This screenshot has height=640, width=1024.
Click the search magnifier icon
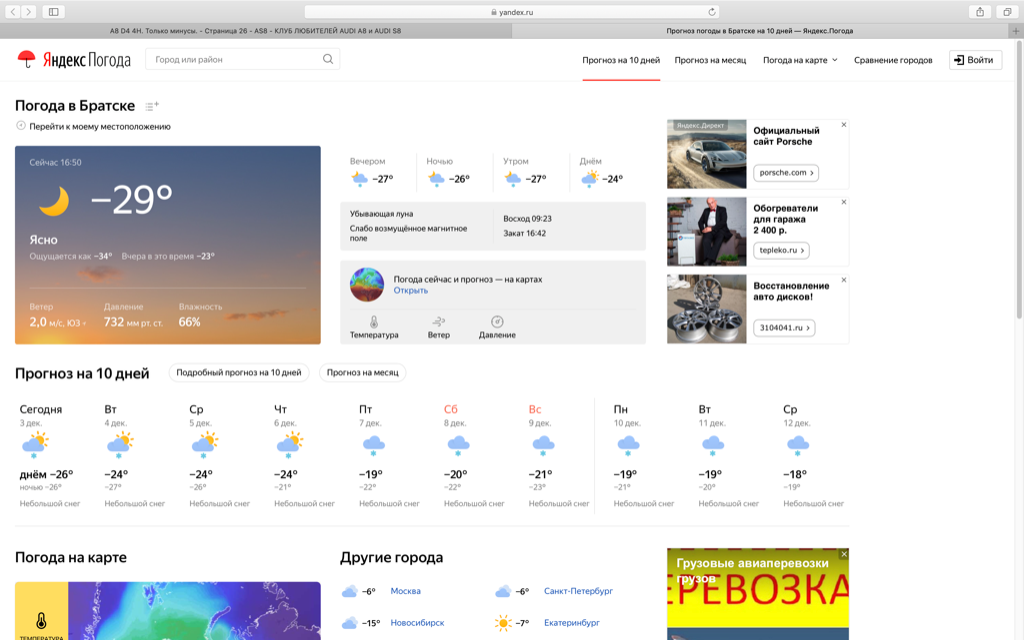click(x=328, y=60)
